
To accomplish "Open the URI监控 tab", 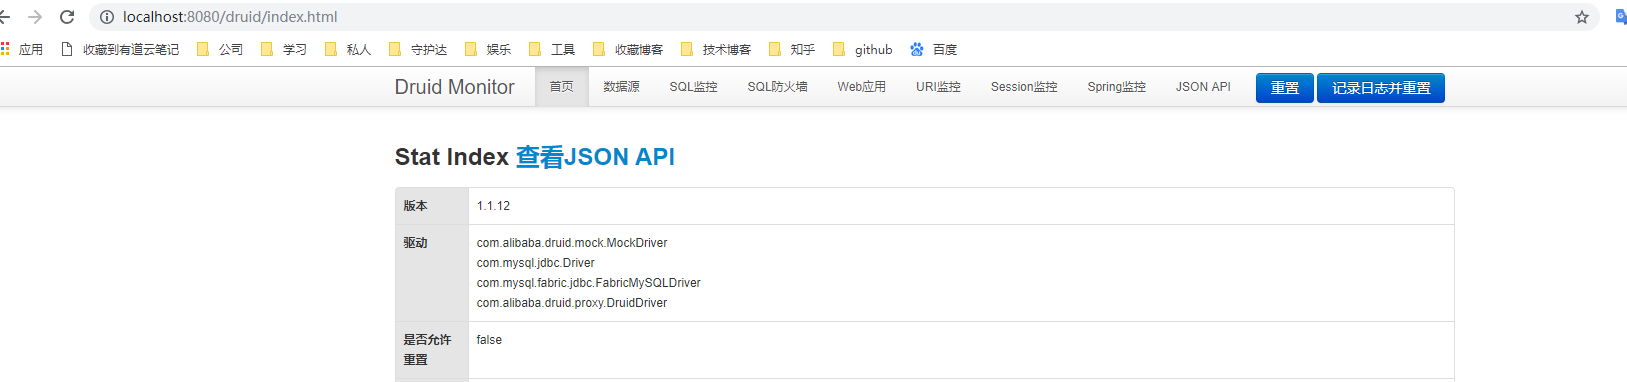I will coord(938,87).
